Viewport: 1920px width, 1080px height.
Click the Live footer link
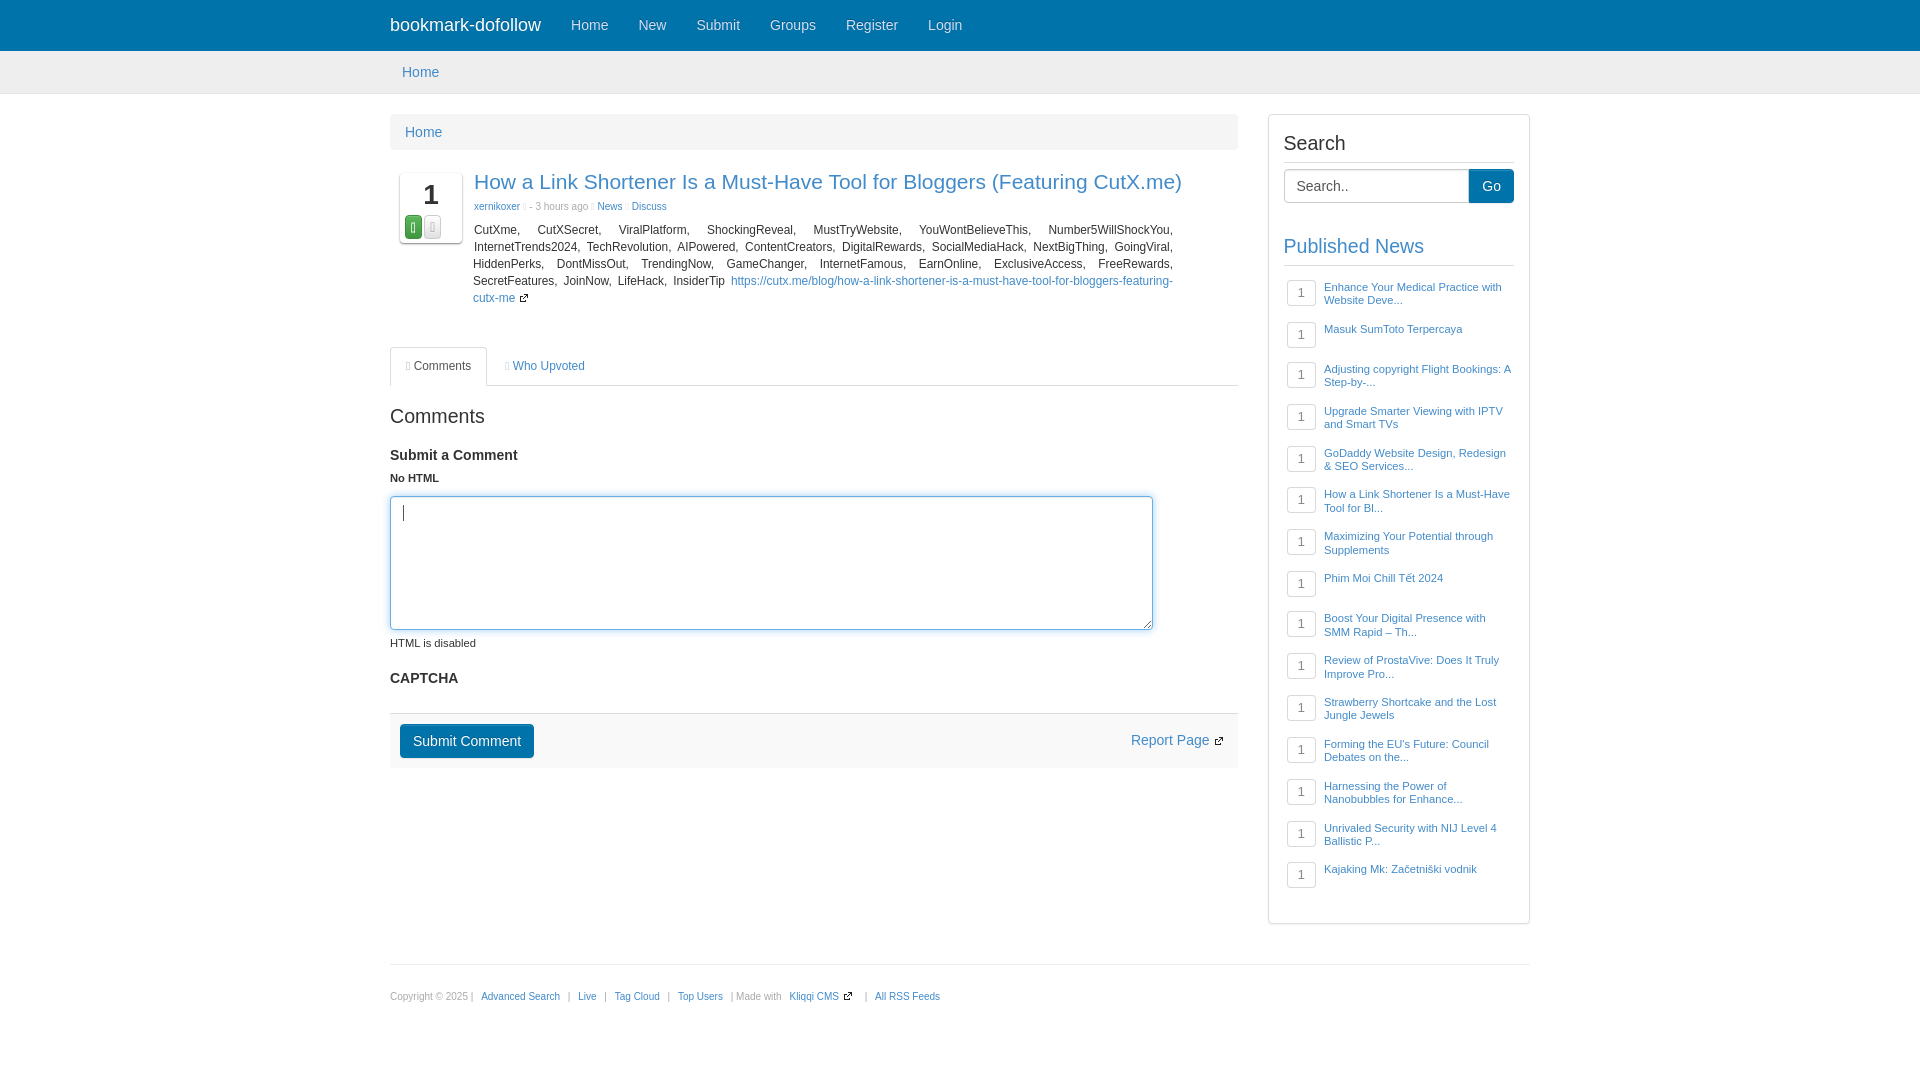(587, 997)
